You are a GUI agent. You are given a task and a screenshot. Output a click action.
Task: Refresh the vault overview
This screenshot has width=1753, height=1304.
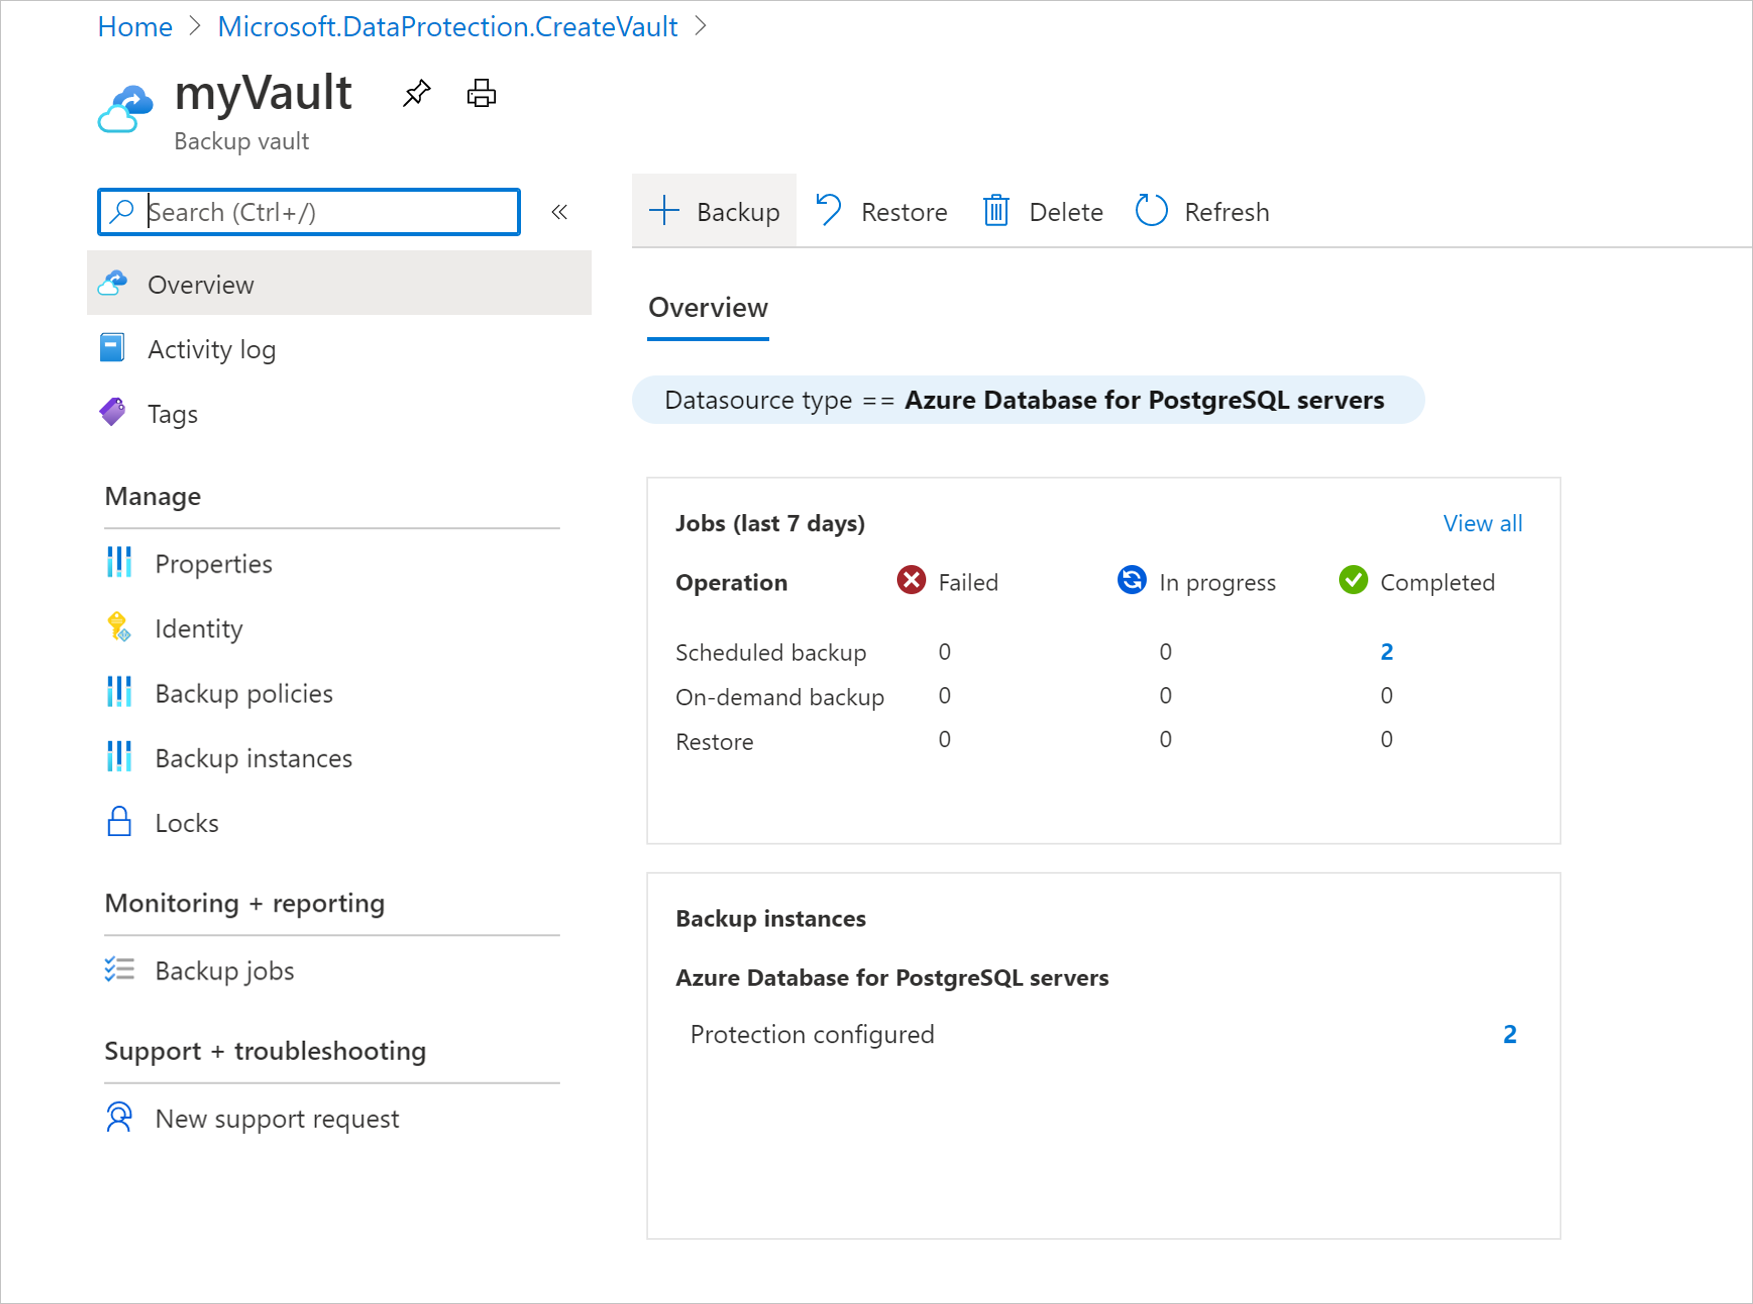coord(1201,211)
